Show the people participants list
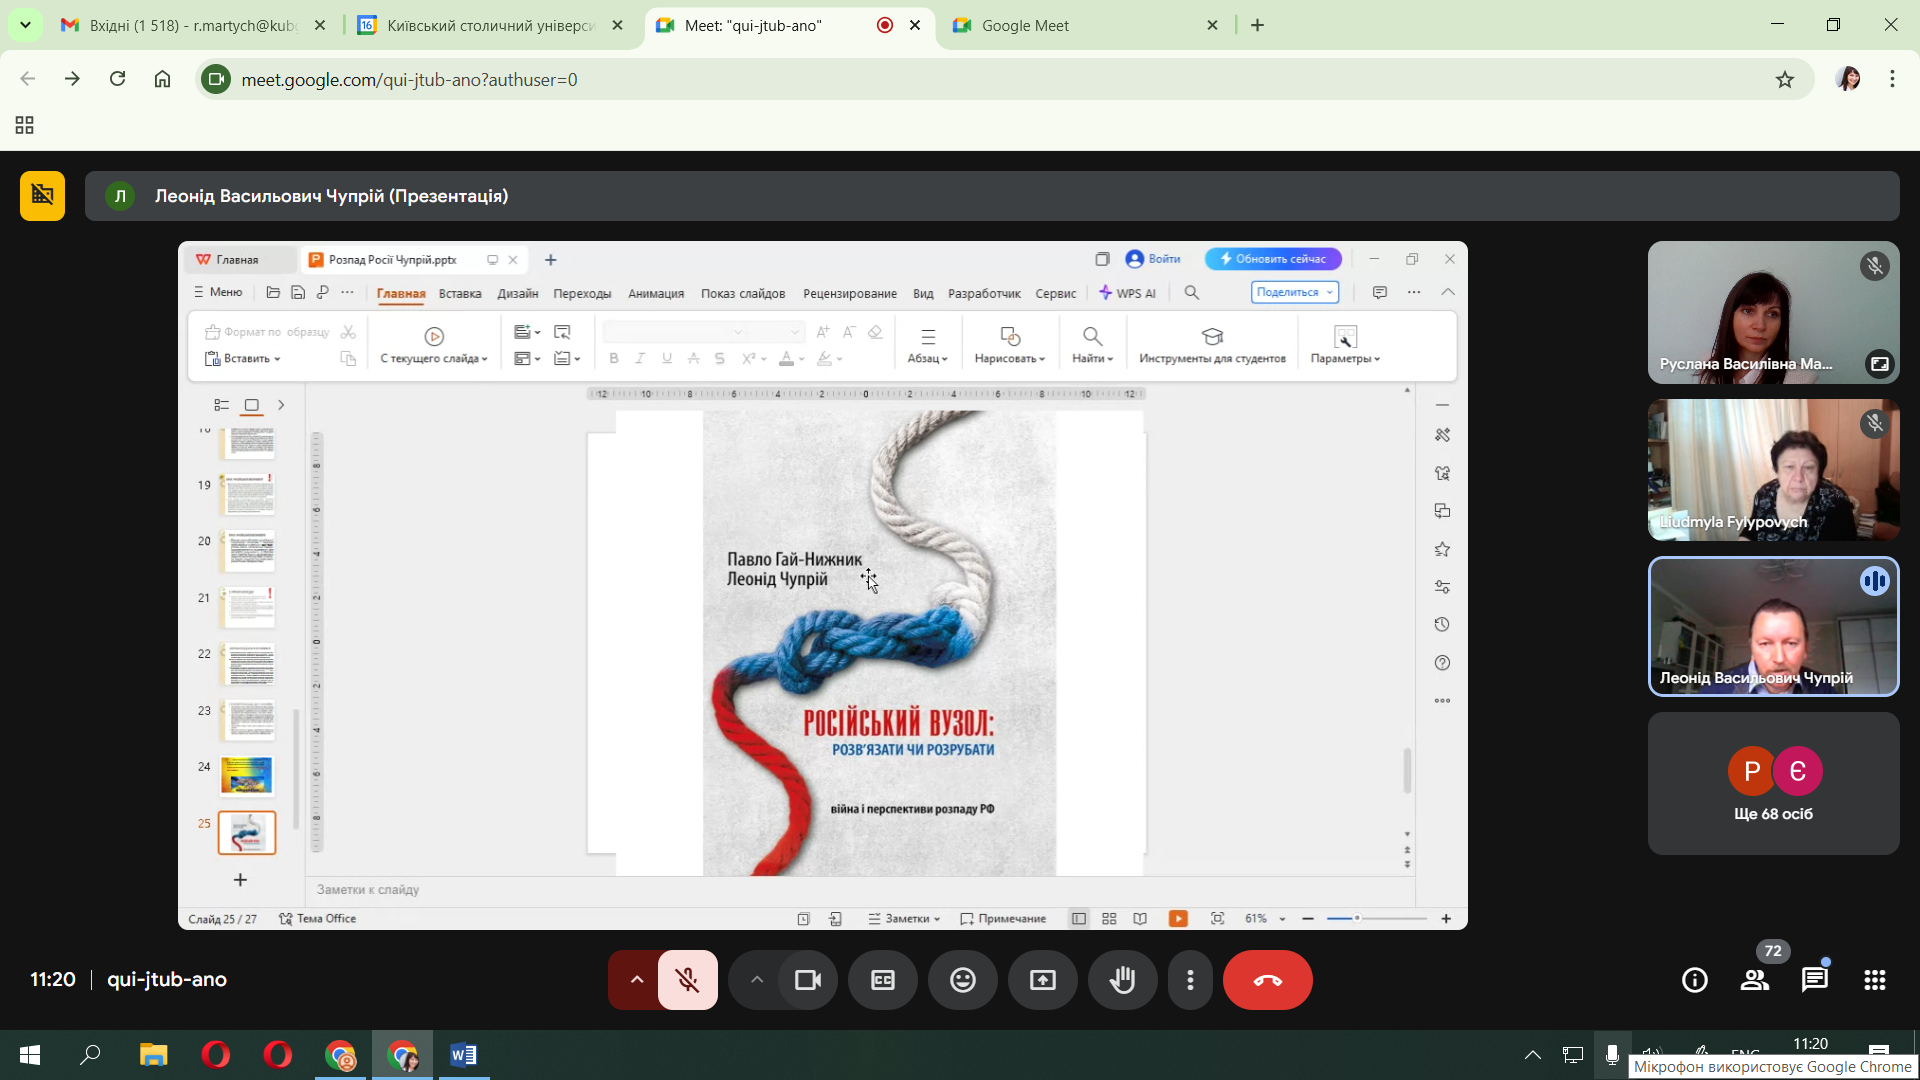The image size is (1920, 1080). tap(1754, 980)
